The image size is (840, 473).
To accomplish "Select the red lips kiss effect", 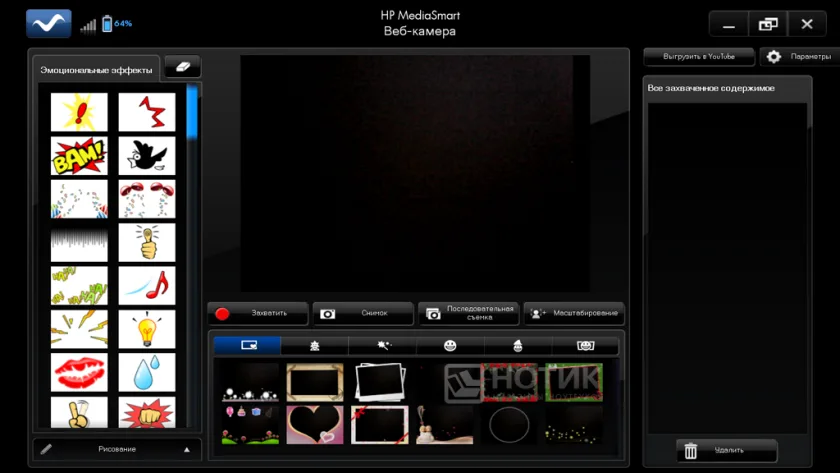I will [79, 372].
